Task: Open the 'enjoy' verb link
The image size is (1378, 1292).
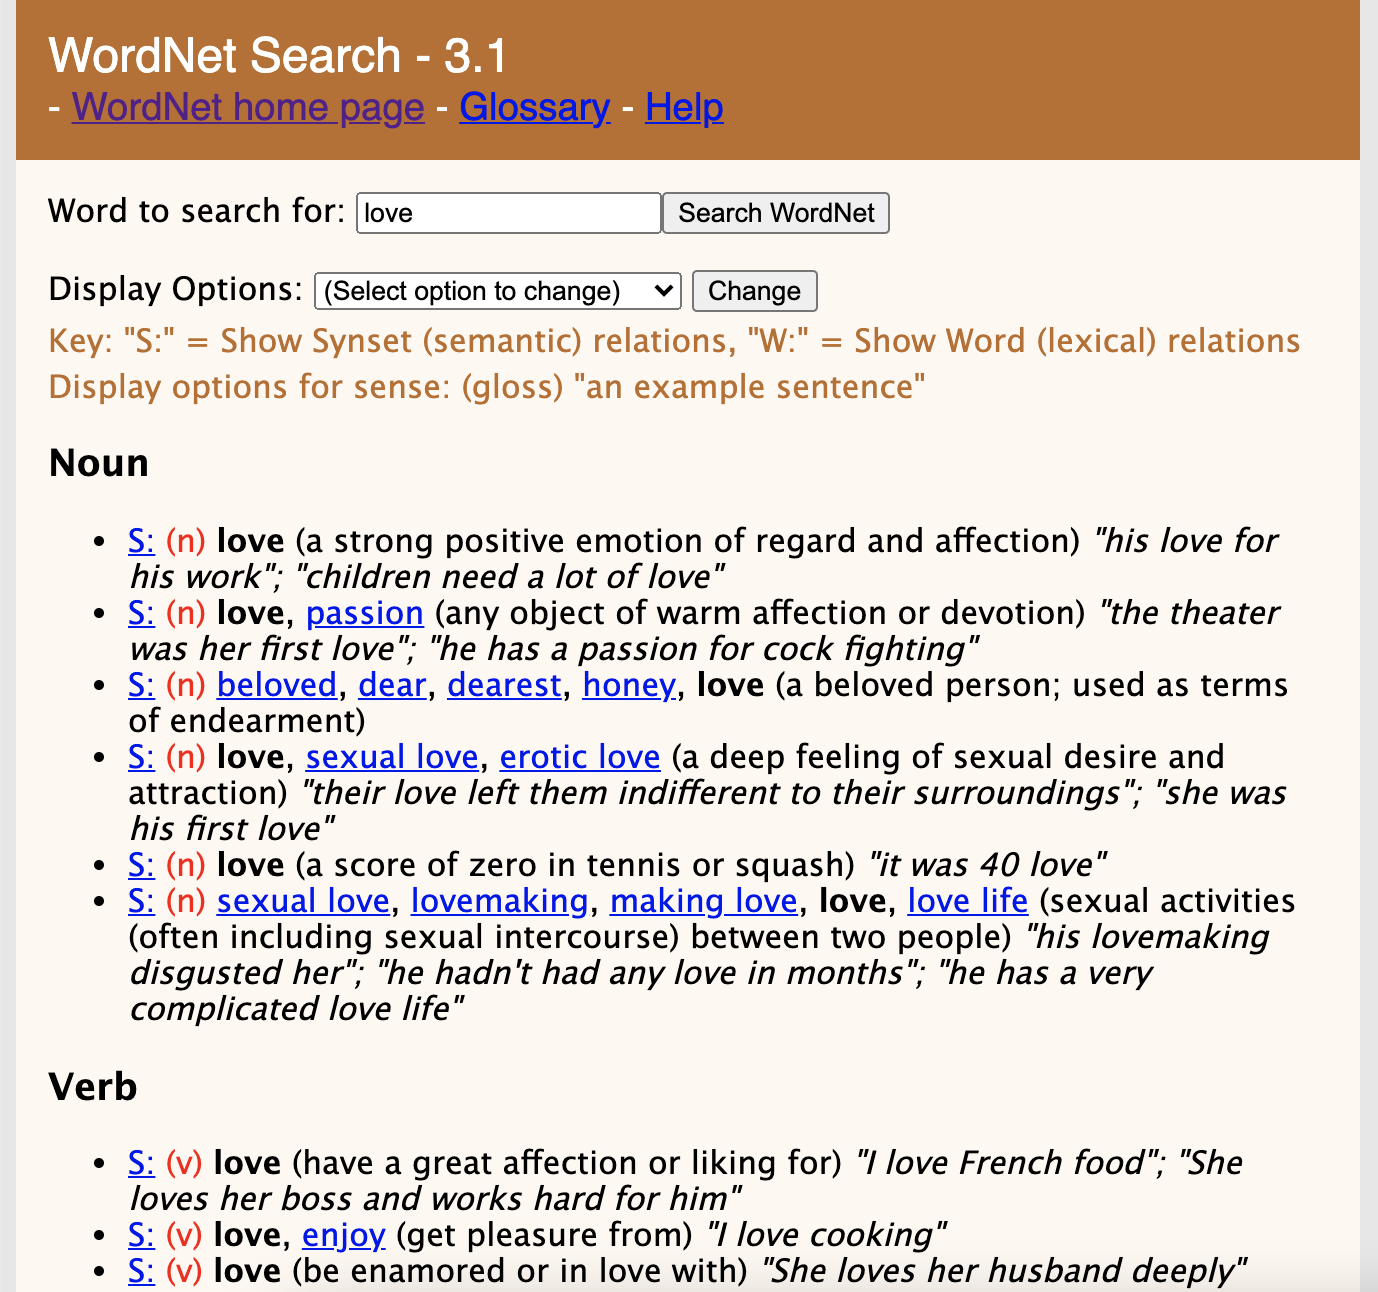Action: point(343,1234)
